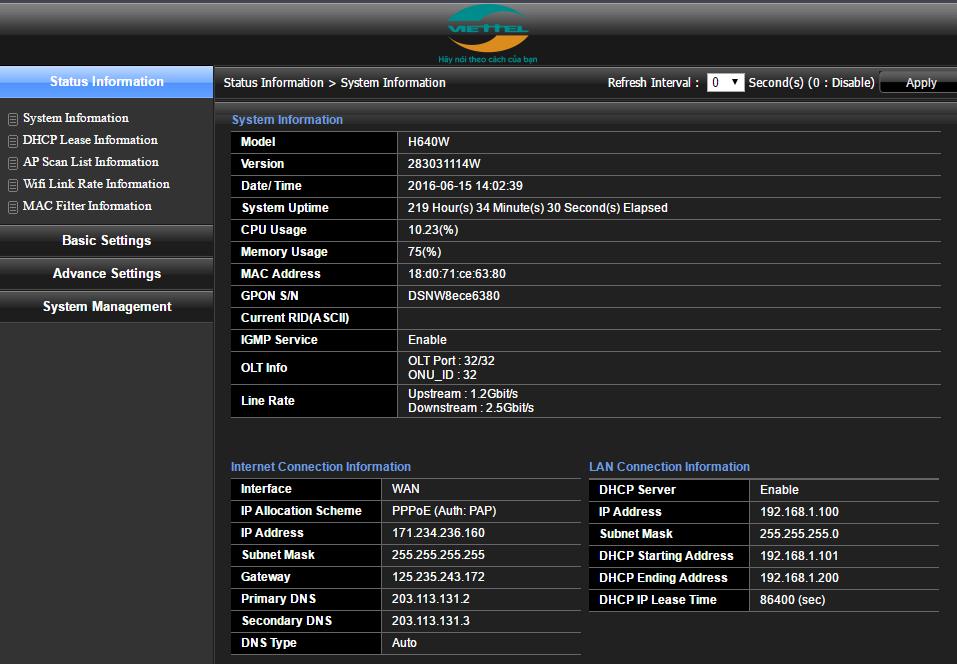
Task: Select the Status Information menu header
Action: 106,82
